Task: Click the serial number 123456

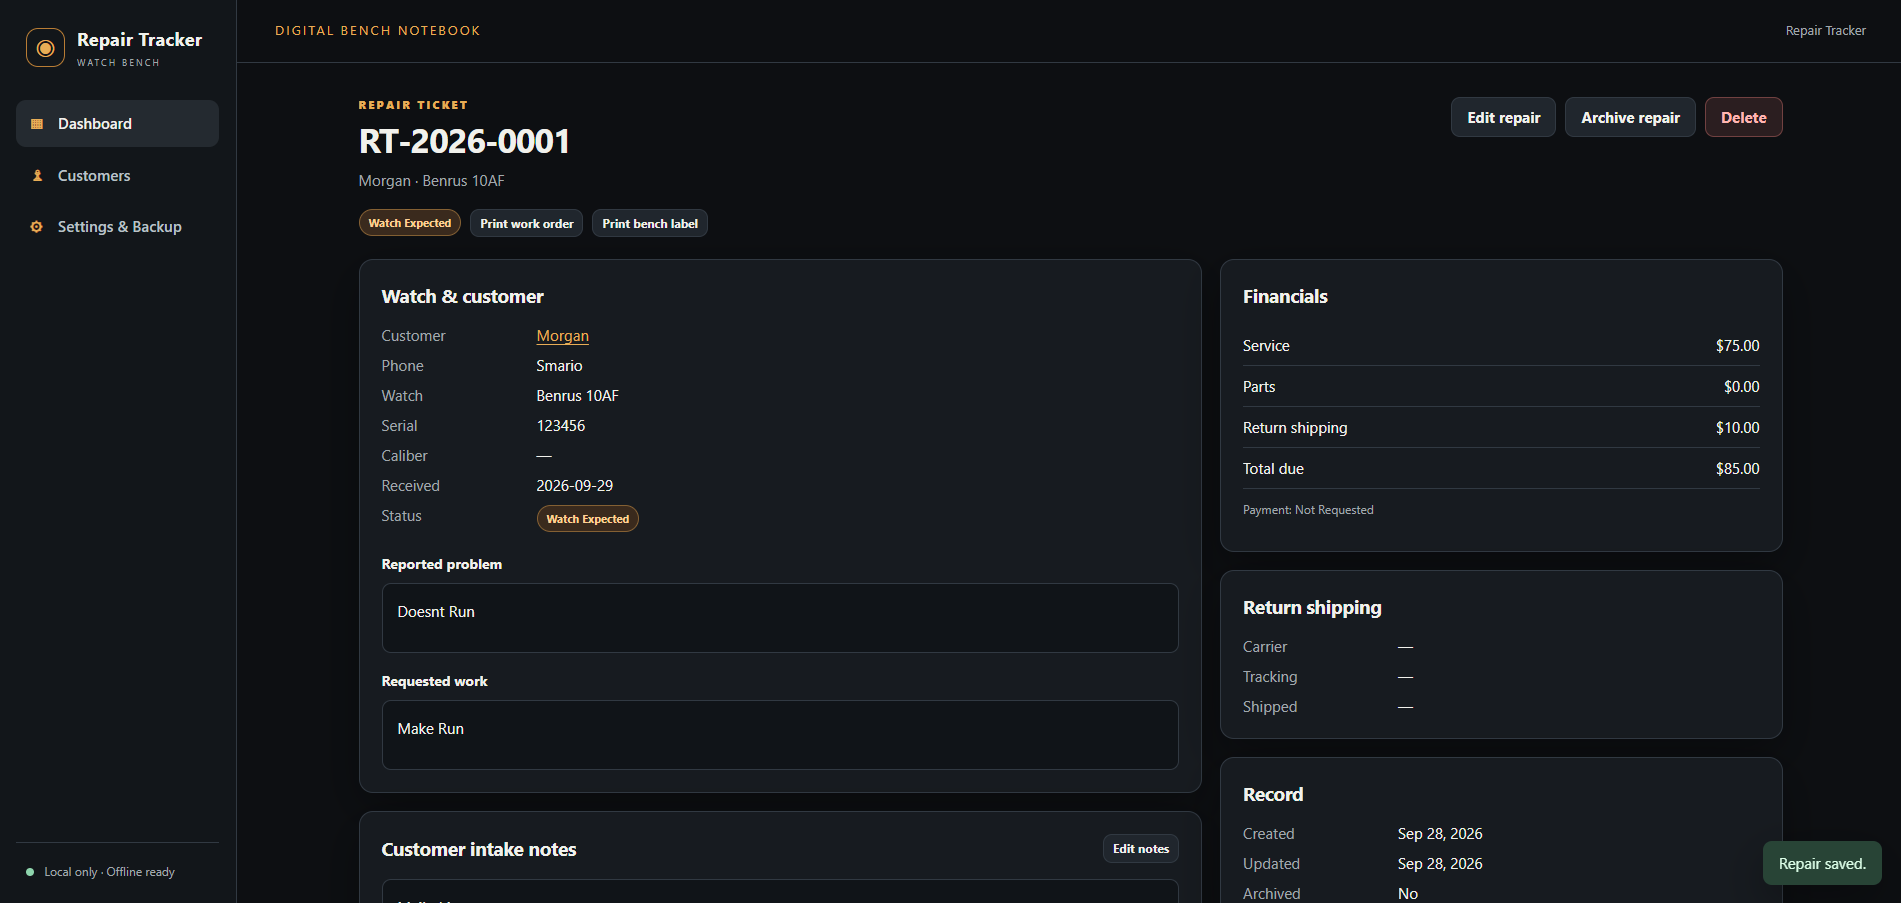Action: pos(561,426)
